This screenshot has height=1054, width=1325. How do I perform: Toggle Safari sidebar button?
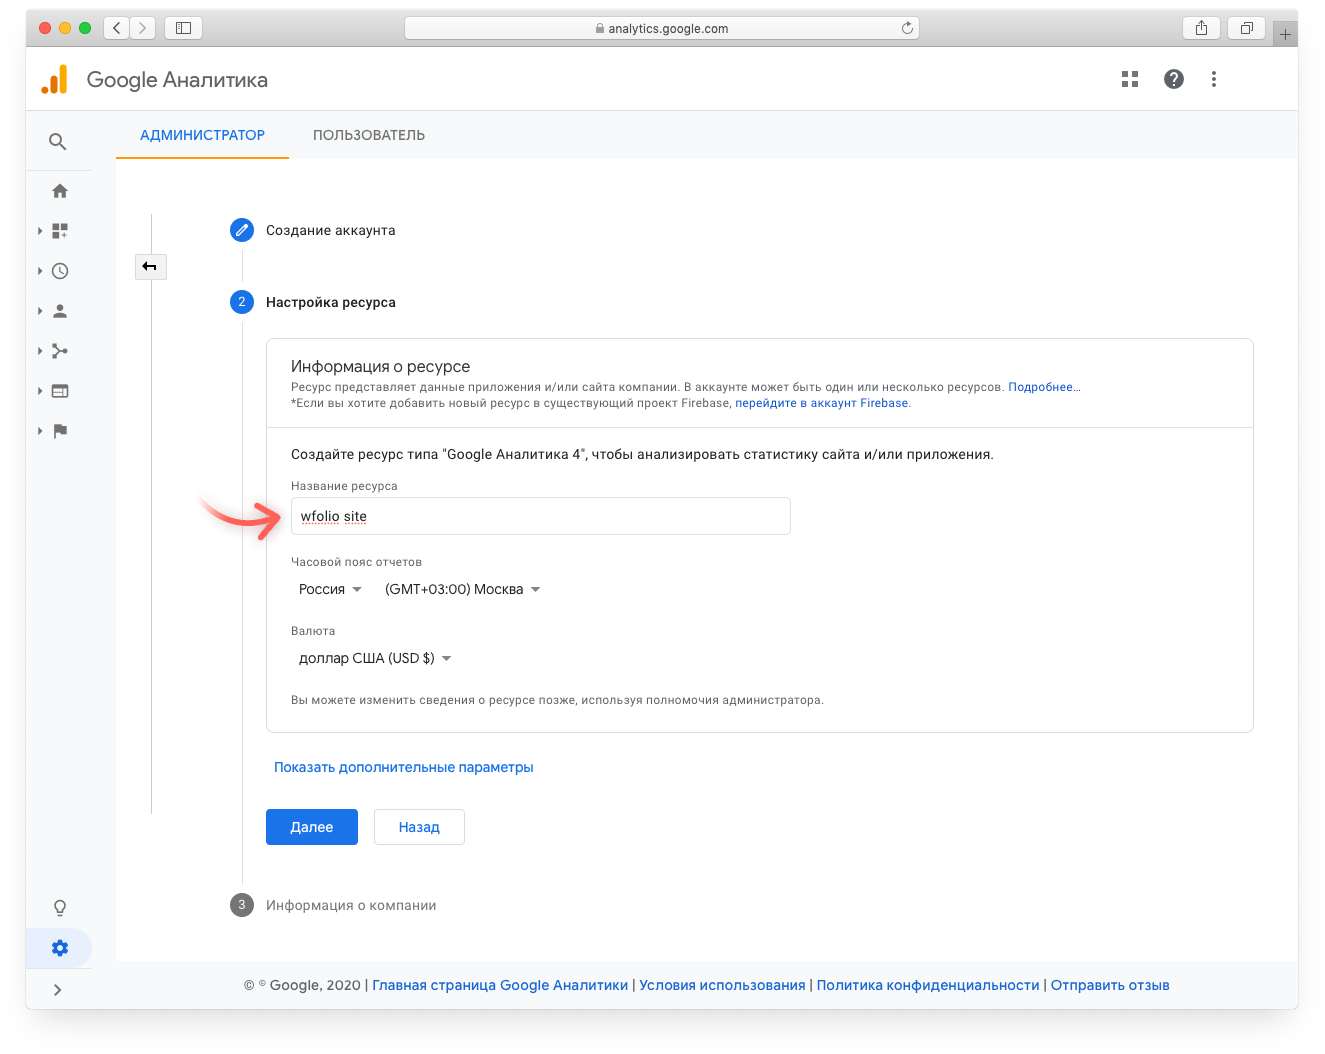coord(183,28)
